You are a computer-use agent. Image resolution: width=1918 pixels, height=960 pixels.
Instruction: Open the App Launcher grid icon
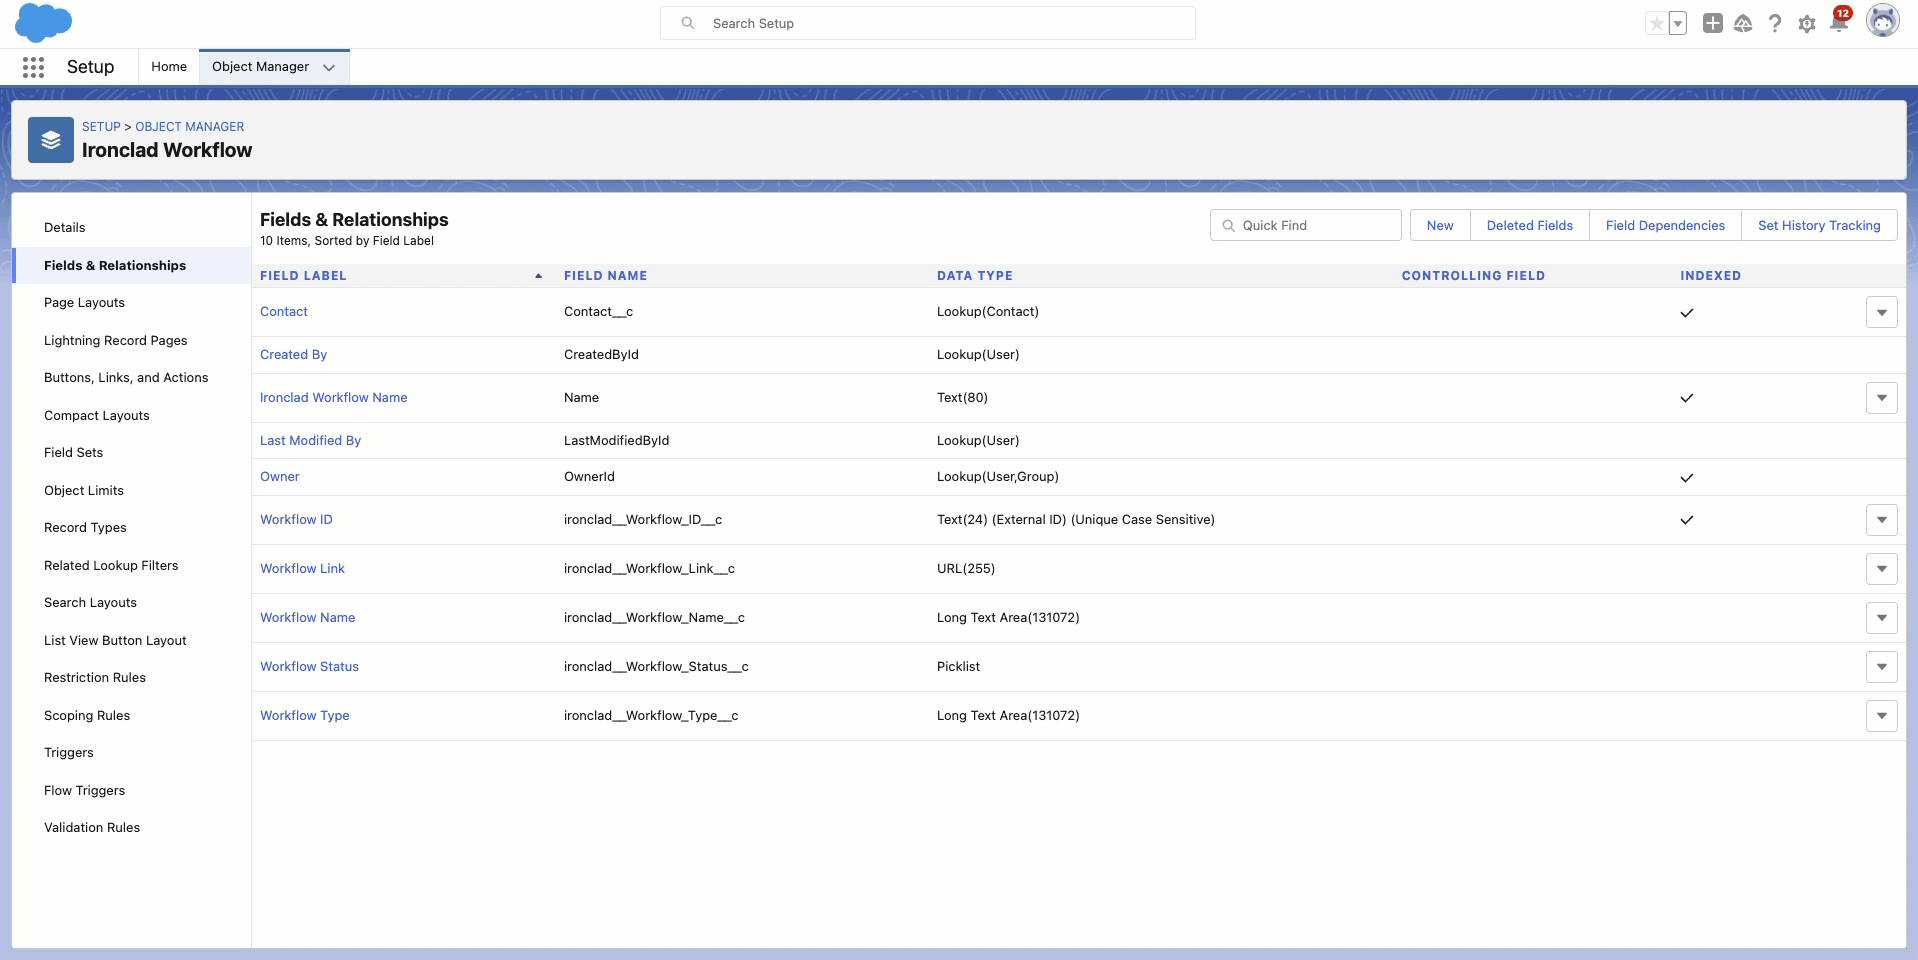point(33,67)
